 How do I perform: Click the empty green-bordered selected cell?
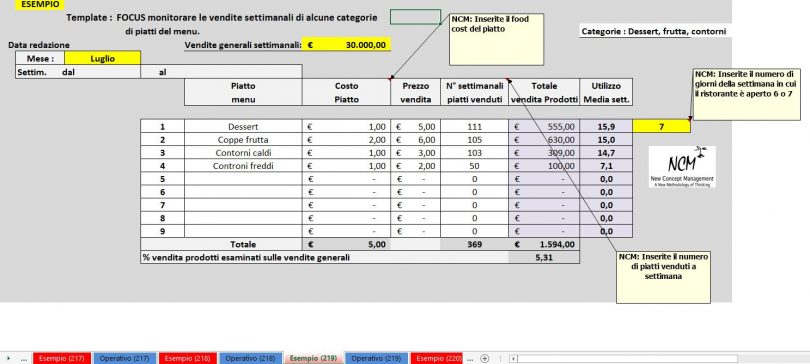[x=415, y=17]
